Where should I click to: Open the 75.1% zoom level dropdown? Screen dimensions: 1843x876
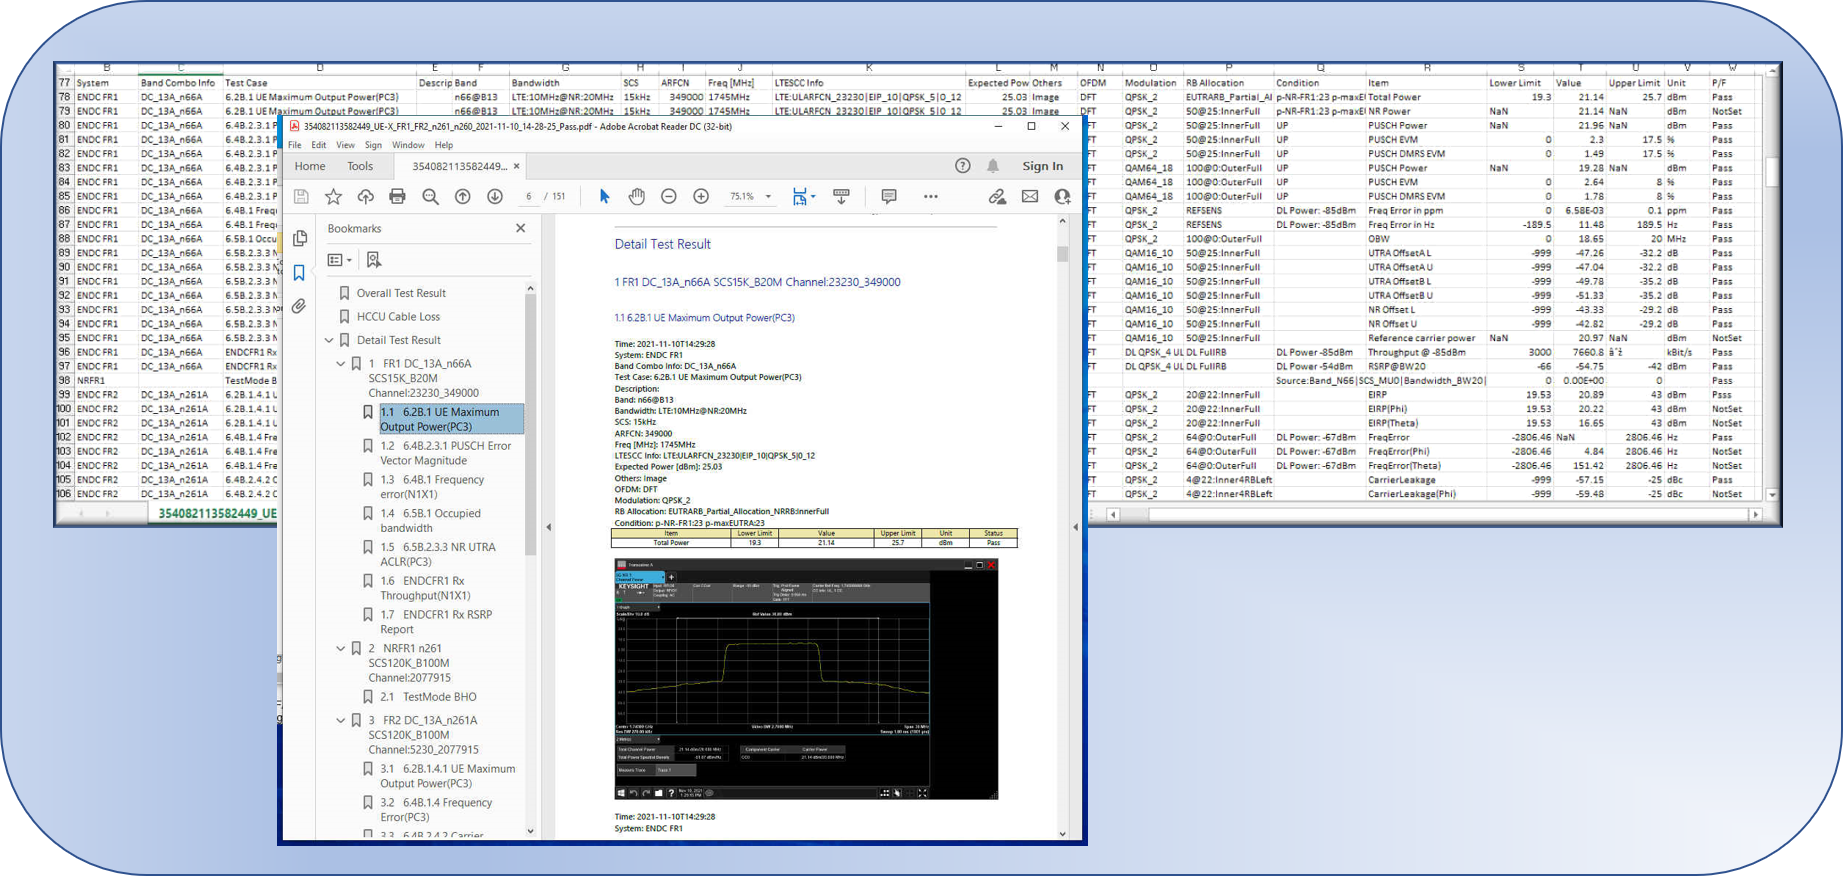click(768, 197)
